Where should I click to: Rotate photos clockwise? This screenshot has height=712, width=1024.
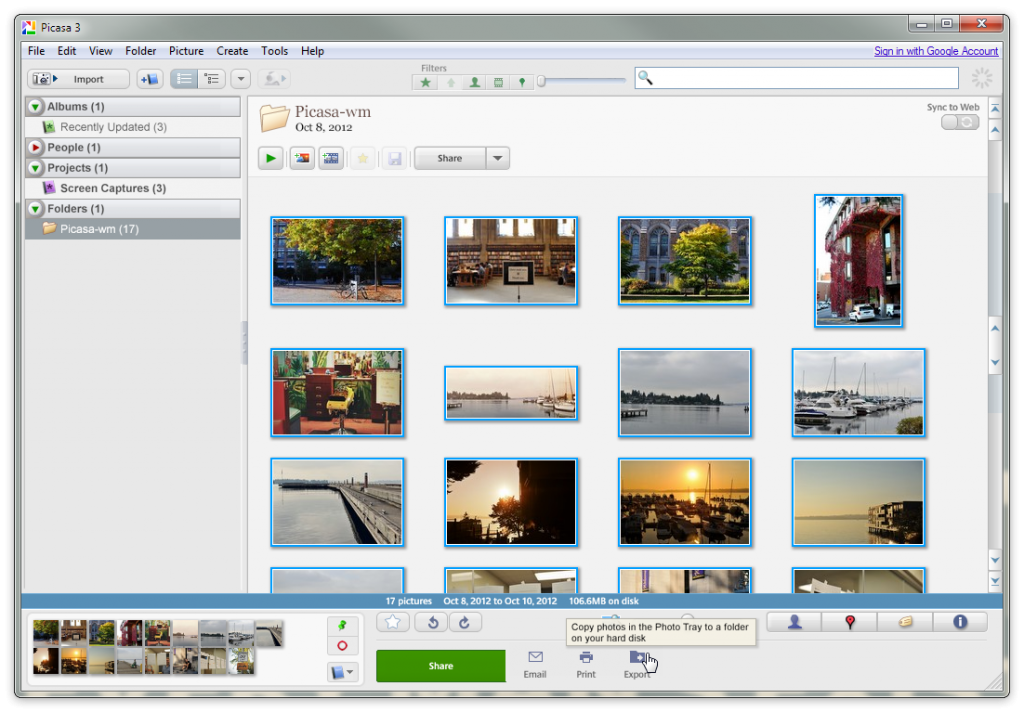(x=464, y=623)
